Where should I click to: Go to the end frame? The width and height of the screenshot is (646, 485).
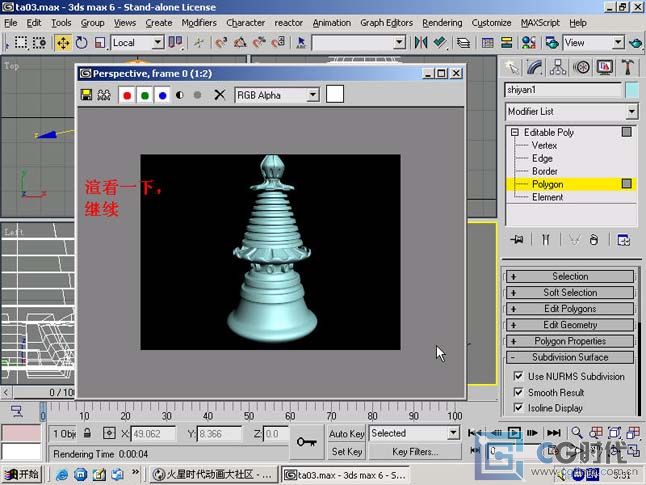[553, 433]
